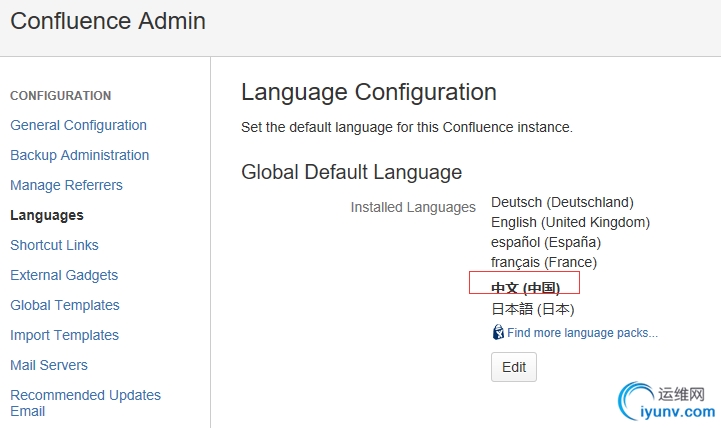Viewport: 721px width, 428px height.
Task: Open External Gadgets settings
Action: pos(64,275)
